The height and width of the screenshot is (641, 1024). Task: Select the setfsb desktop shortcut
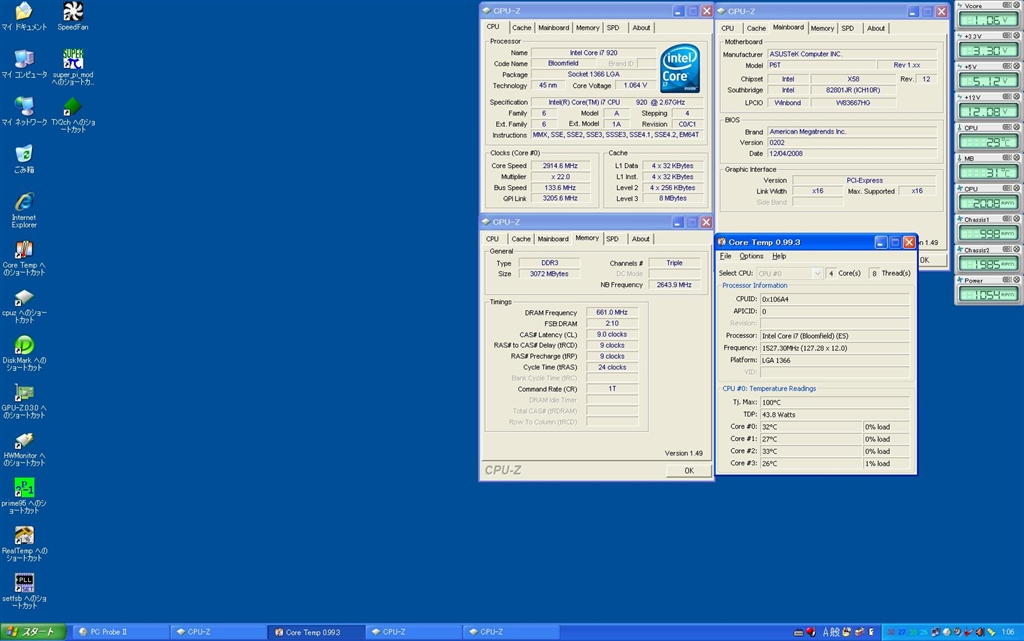pos(24,583)
